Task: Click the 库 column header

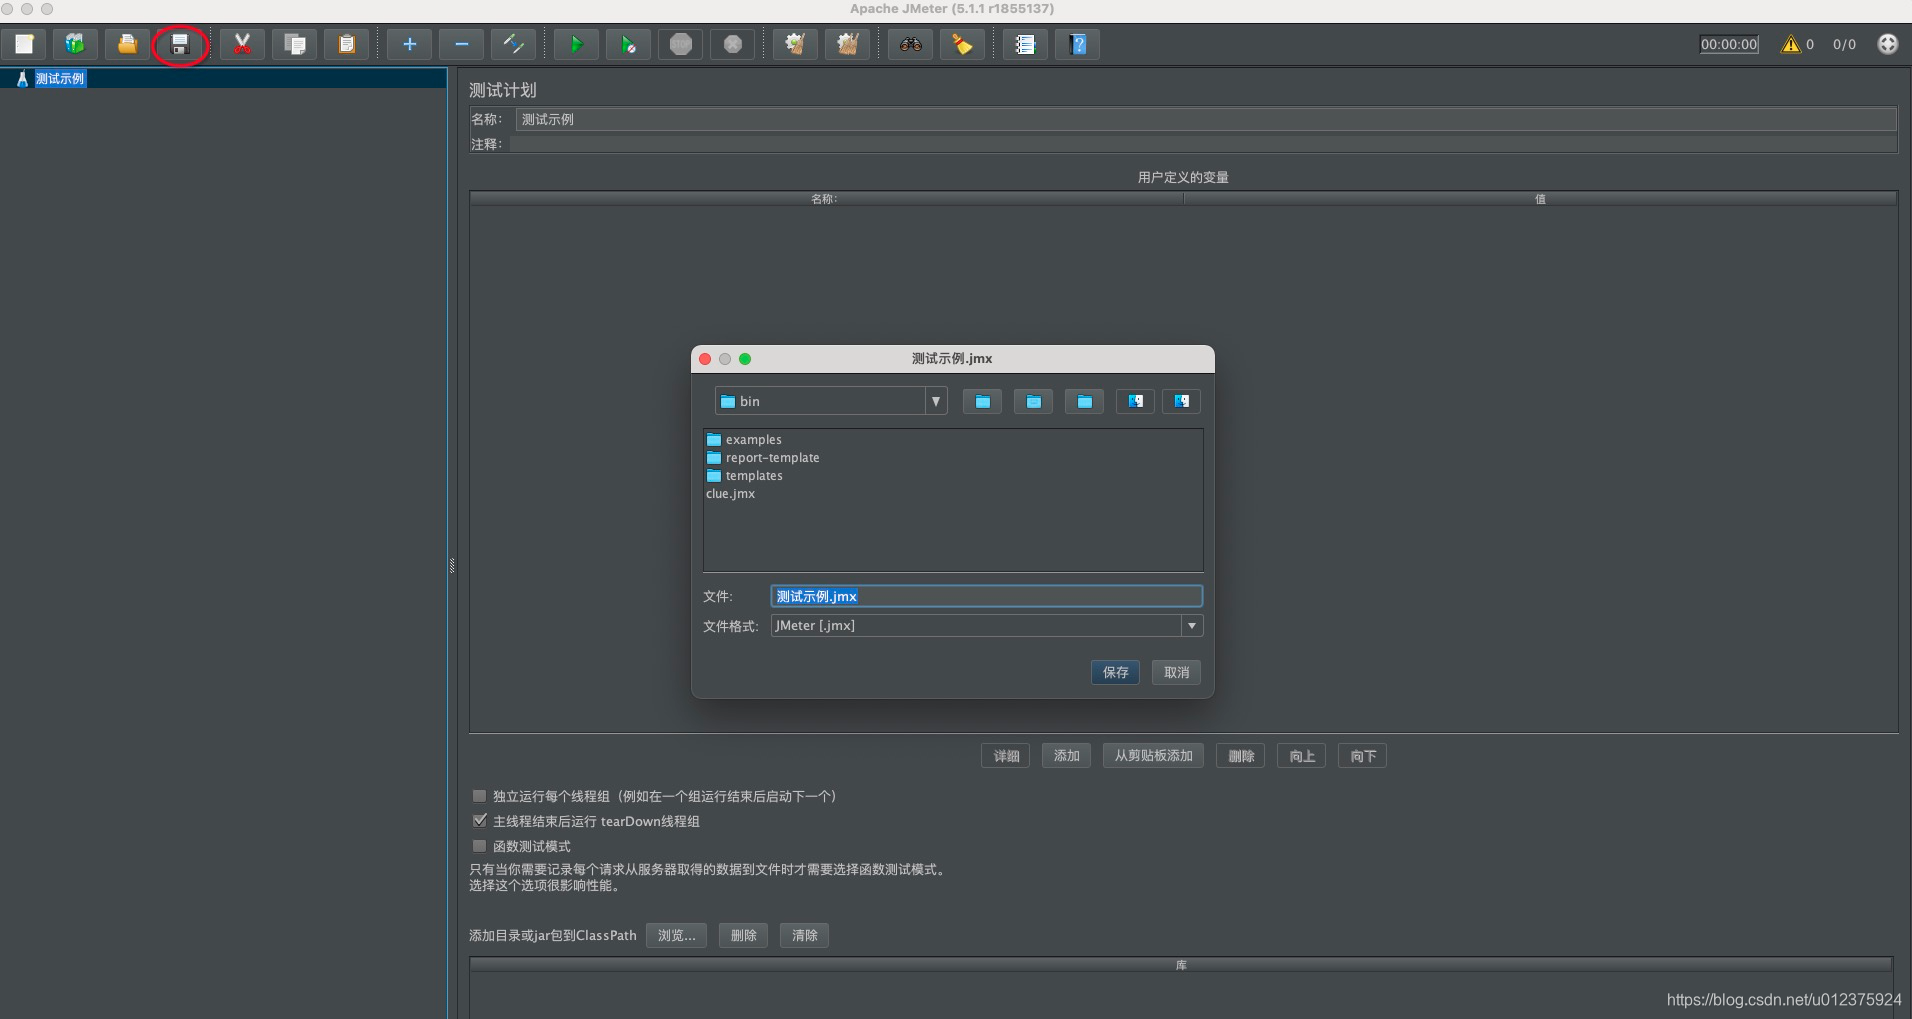Action: 1181,965
